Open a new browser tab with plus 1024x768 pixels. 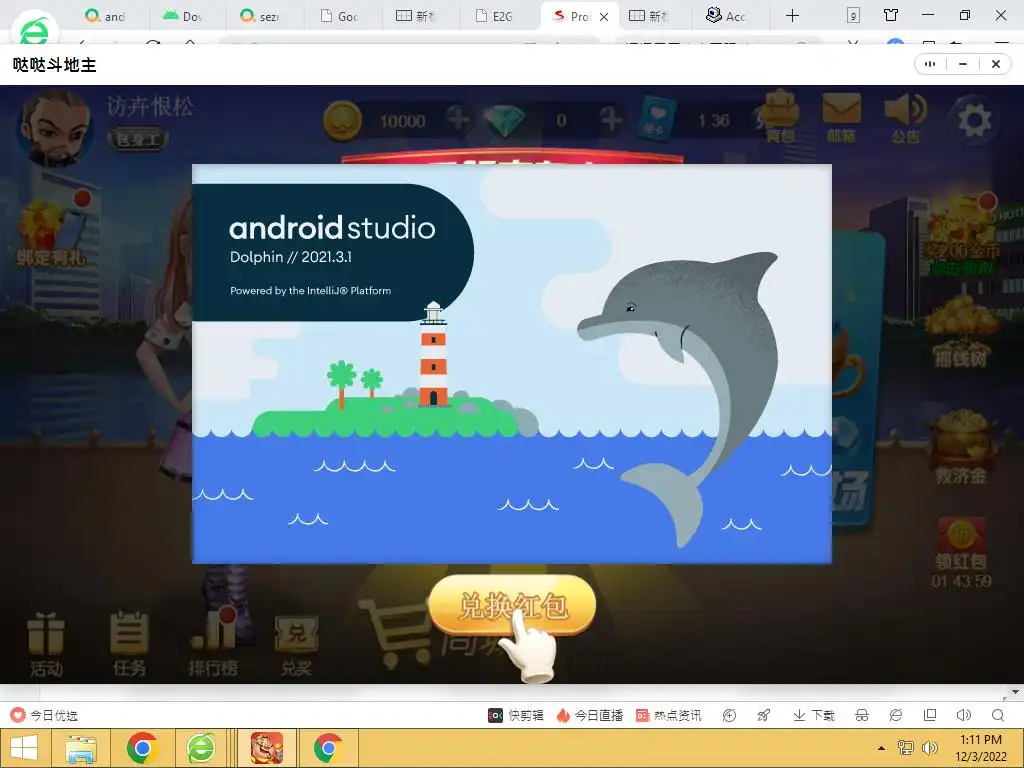[792, 16]
